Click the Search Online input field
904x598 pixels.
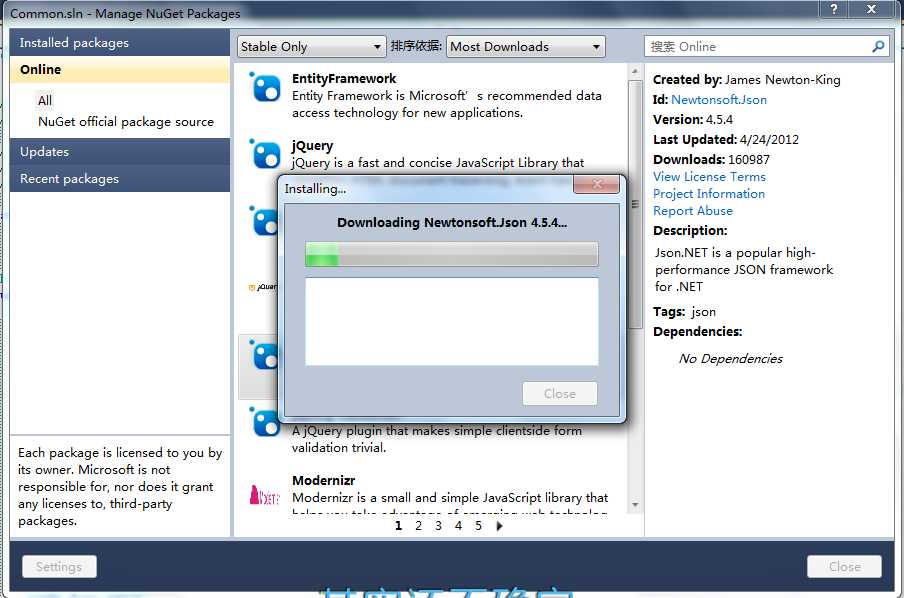click(758, 47)
